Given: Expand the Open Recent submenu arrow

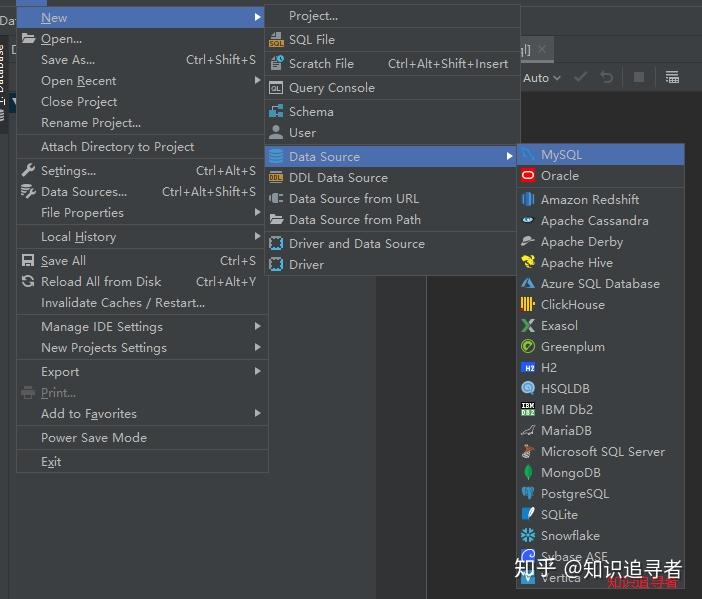Looking at the screenshot, I should 257,80.
